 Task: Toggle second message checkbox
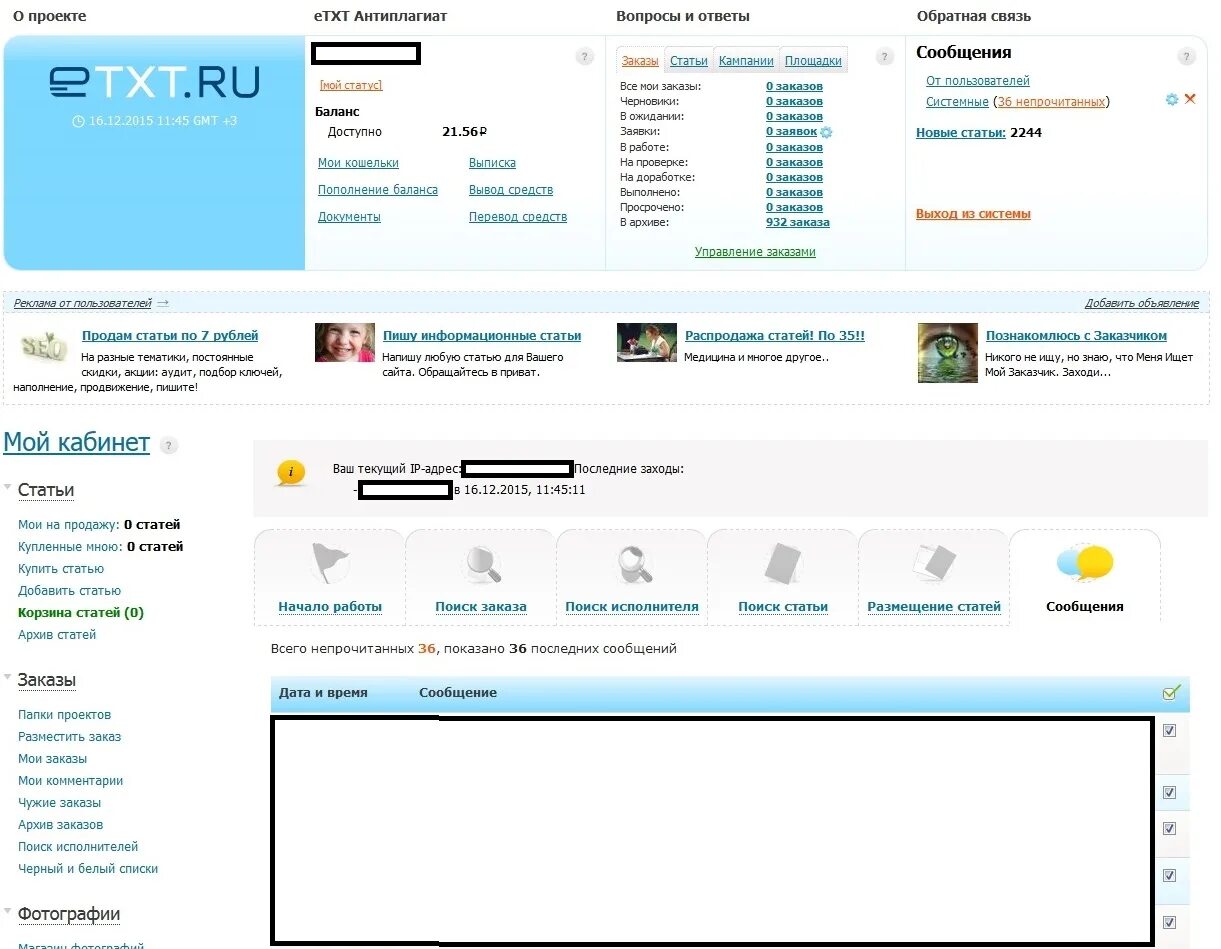1169,793
